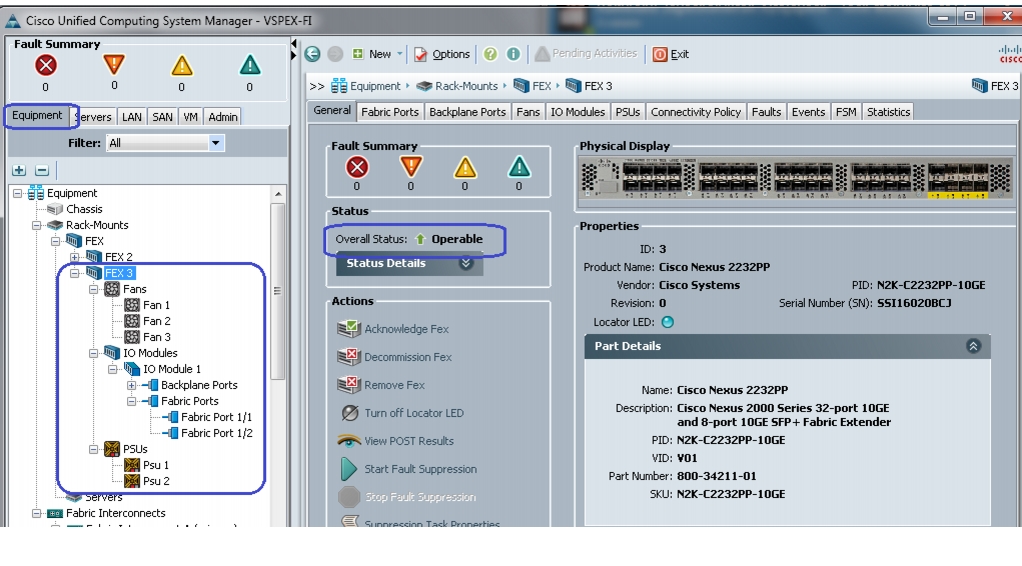Select IO Module 1 in the tree
The height and width of the screenshot is (566, 1022).
(x=171, y=369)
